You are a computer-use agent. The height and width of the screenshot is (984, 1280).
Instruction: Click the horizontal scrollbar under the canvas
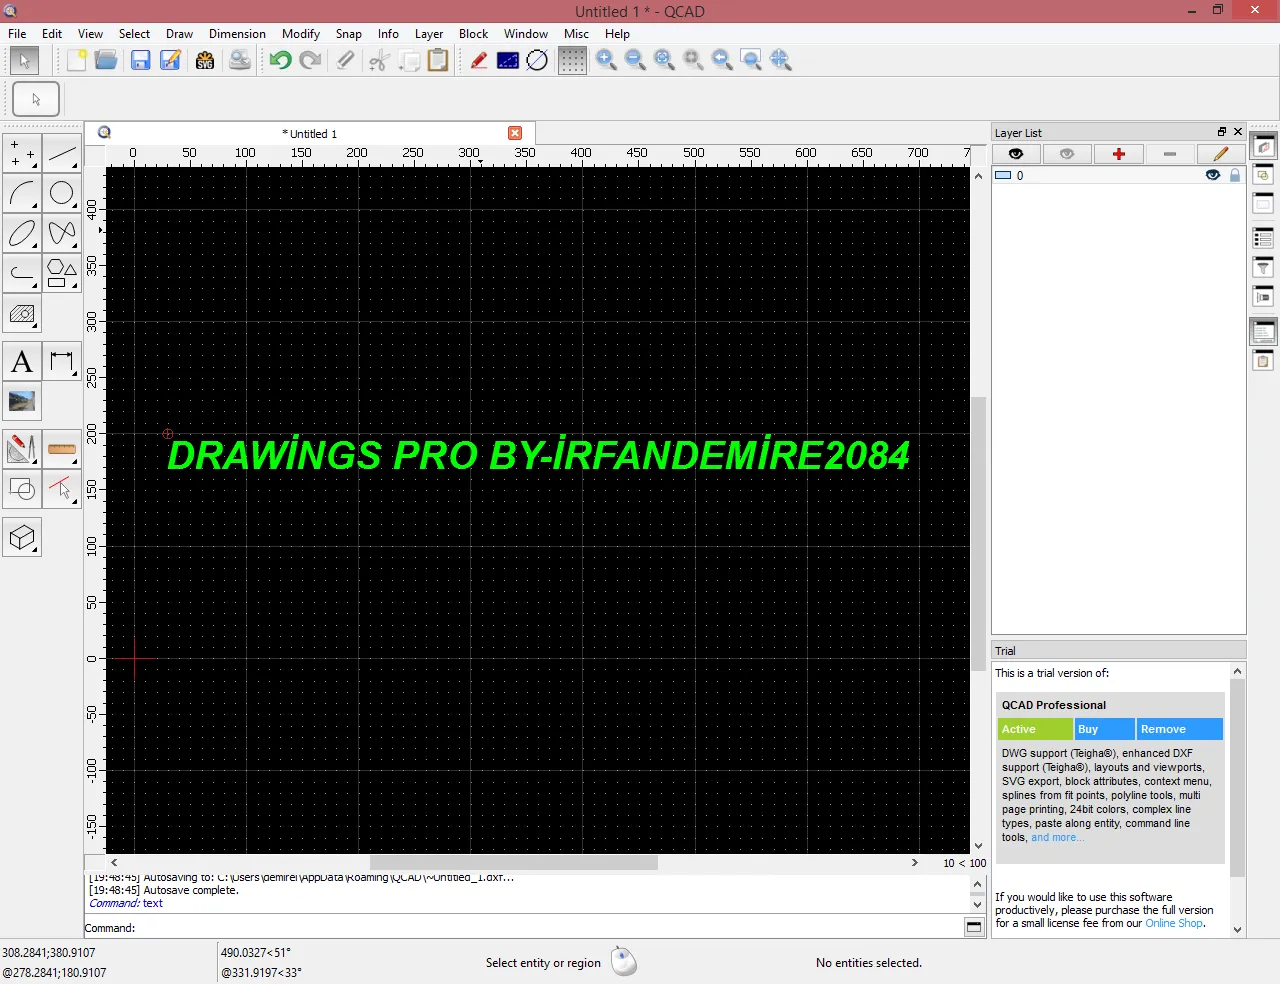click(514, 862)
